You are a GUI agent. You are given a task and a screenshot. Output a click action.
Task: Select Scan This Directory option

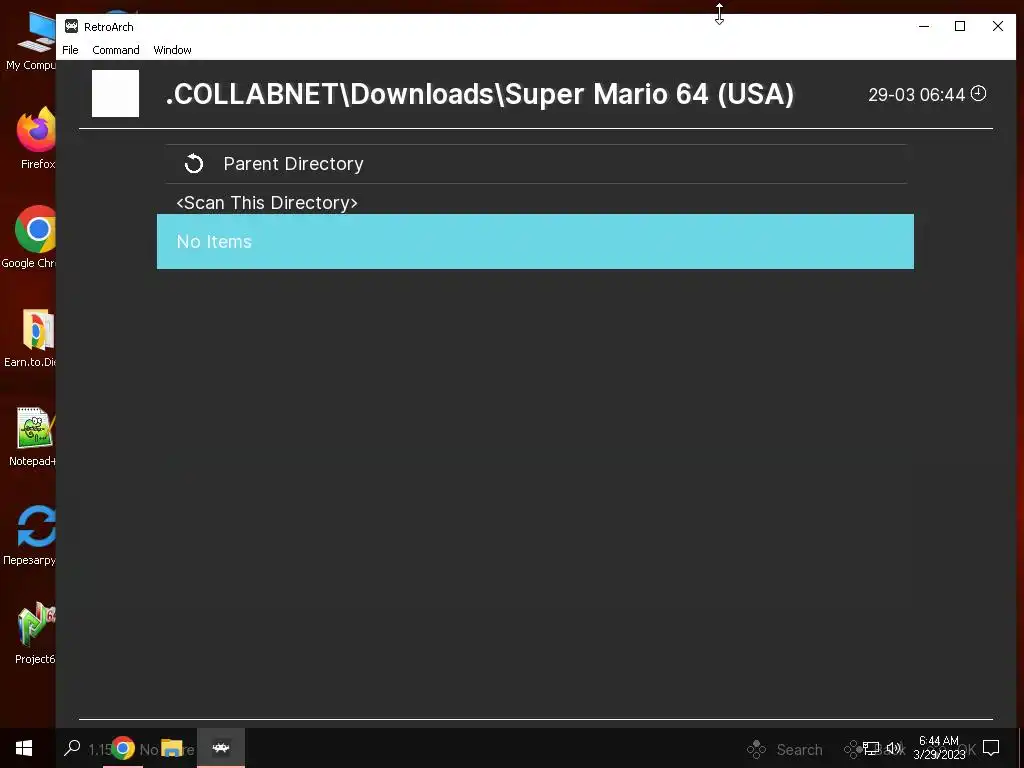click(x=267, y=202)
